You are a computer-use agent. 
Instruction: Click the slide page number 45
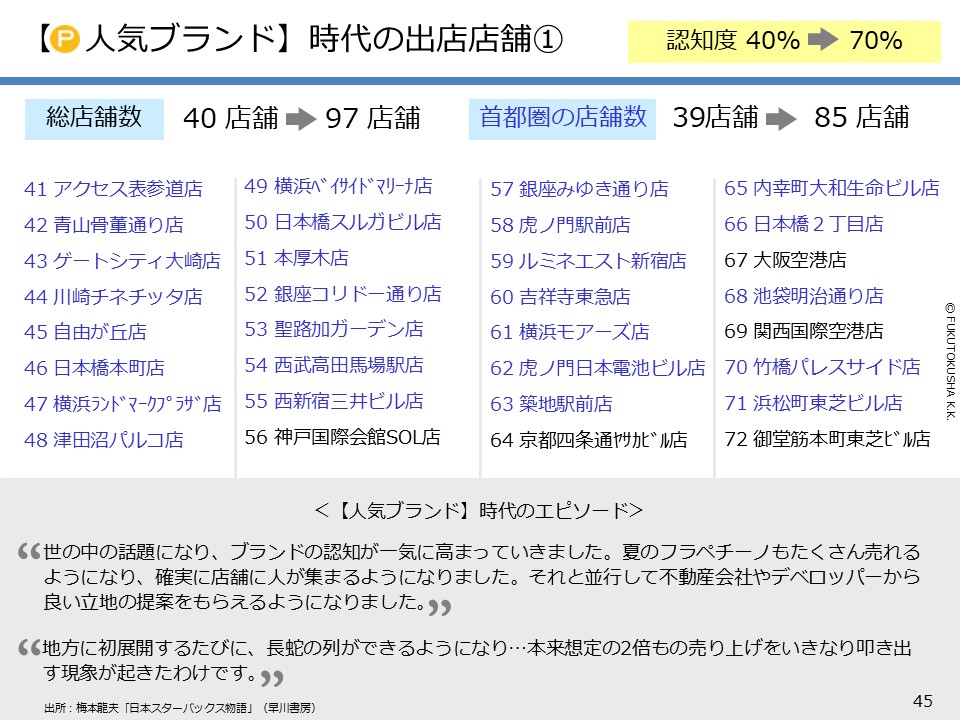tap(922, 700)
